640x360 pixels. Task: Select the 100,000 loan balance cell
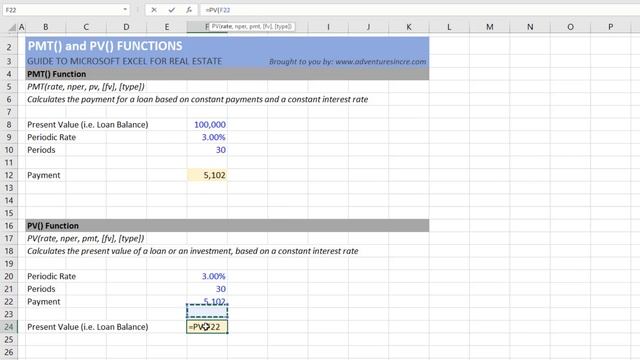point(207,124)
